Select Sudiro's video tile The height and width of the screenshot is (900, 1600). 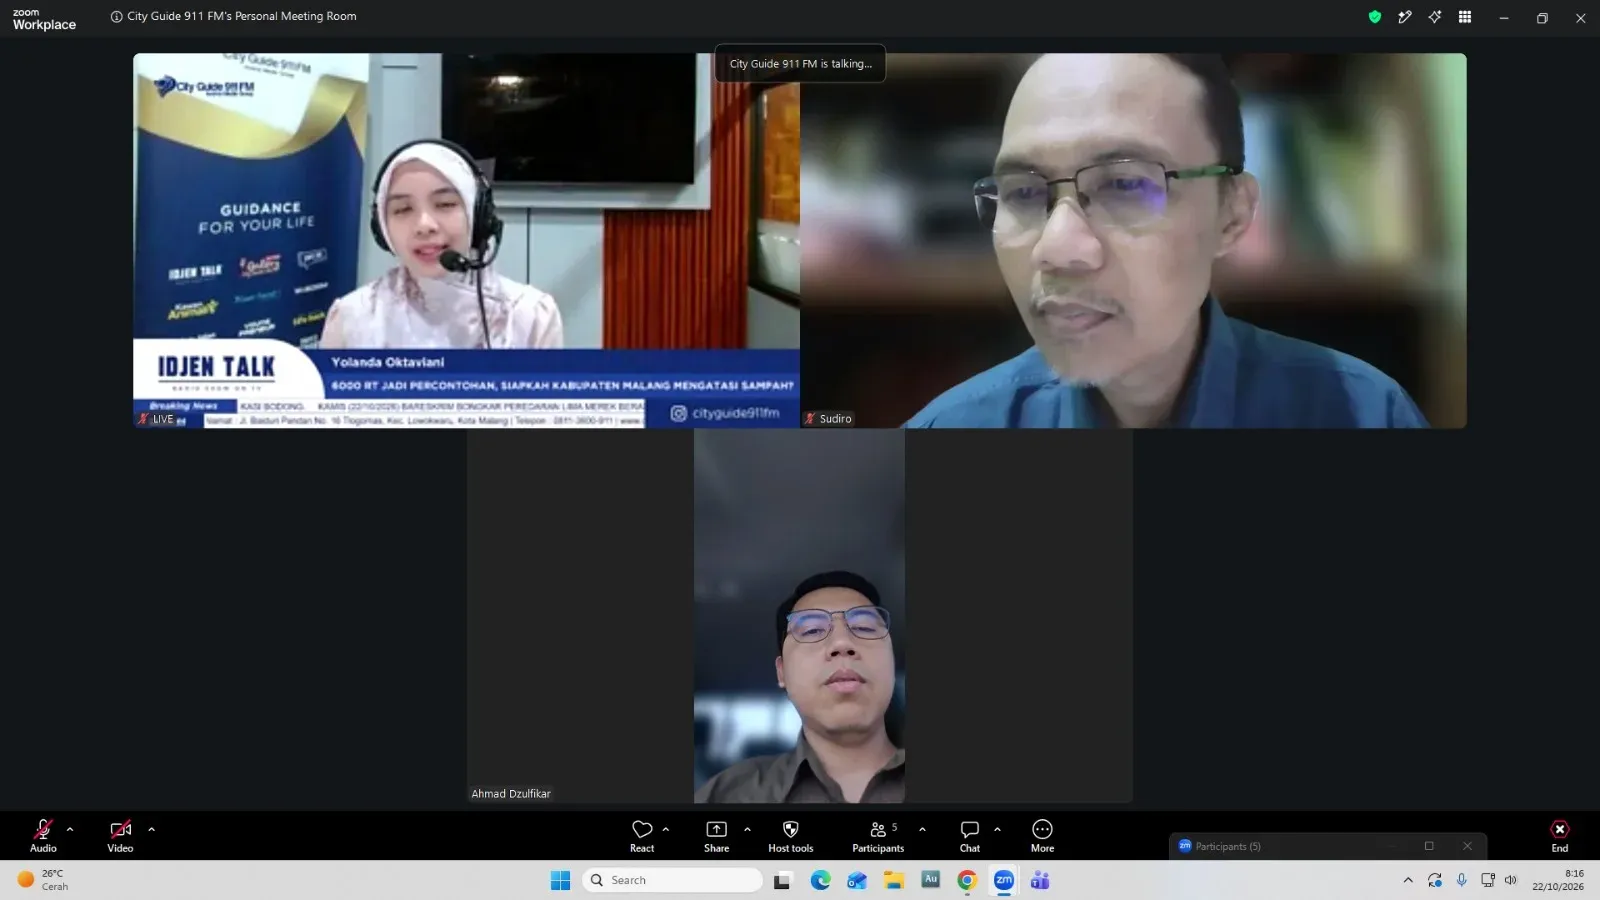(1133, 241)
